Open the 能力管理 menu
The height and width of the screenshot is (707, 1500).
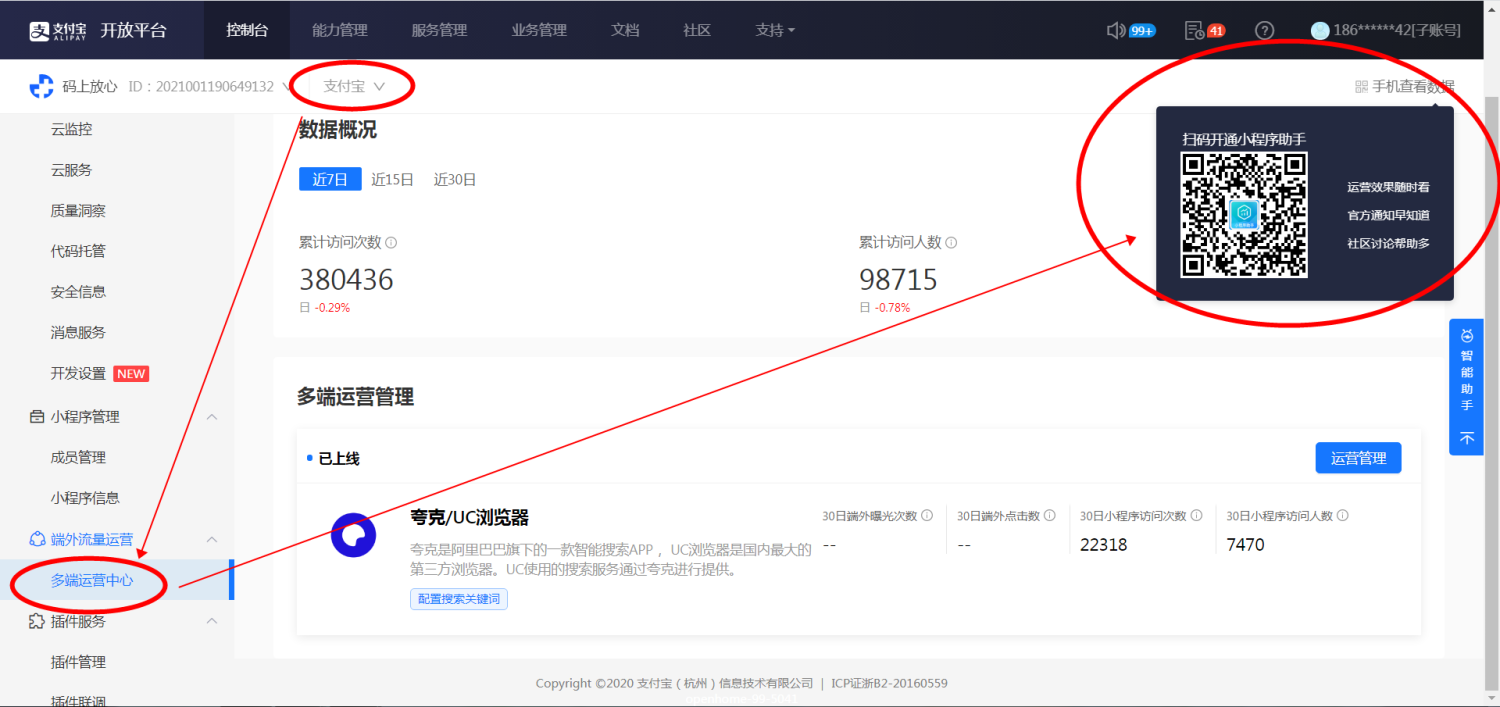click(x=340, y=30)
